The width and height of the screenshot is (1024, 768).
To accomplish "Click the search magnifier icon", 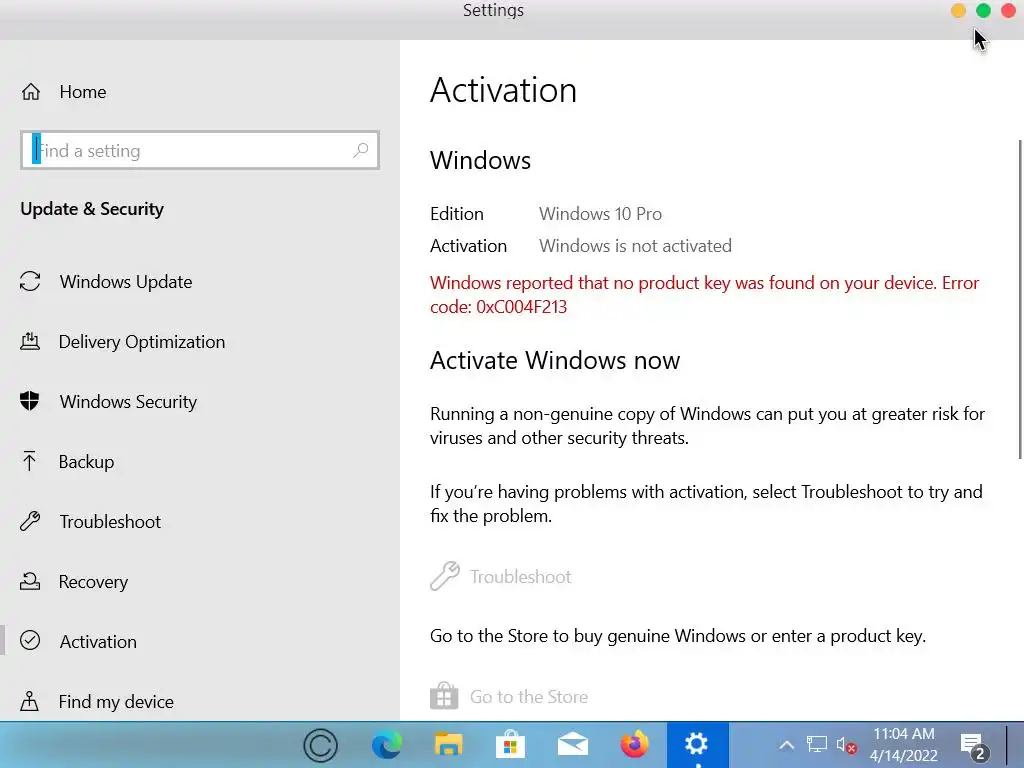I will point(360,151).
